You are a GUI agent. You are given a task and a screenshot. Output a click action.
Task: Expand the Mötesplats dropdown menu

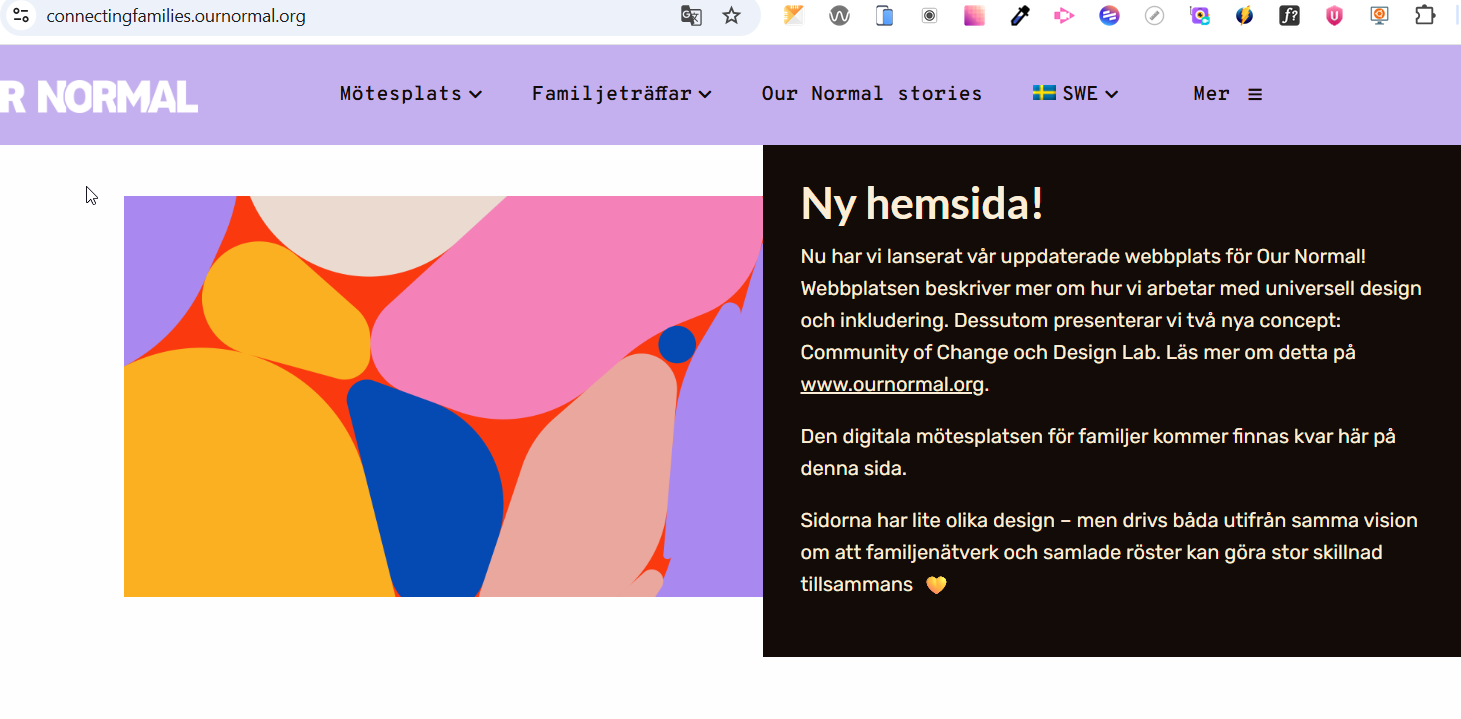click(x=411, y=94)
